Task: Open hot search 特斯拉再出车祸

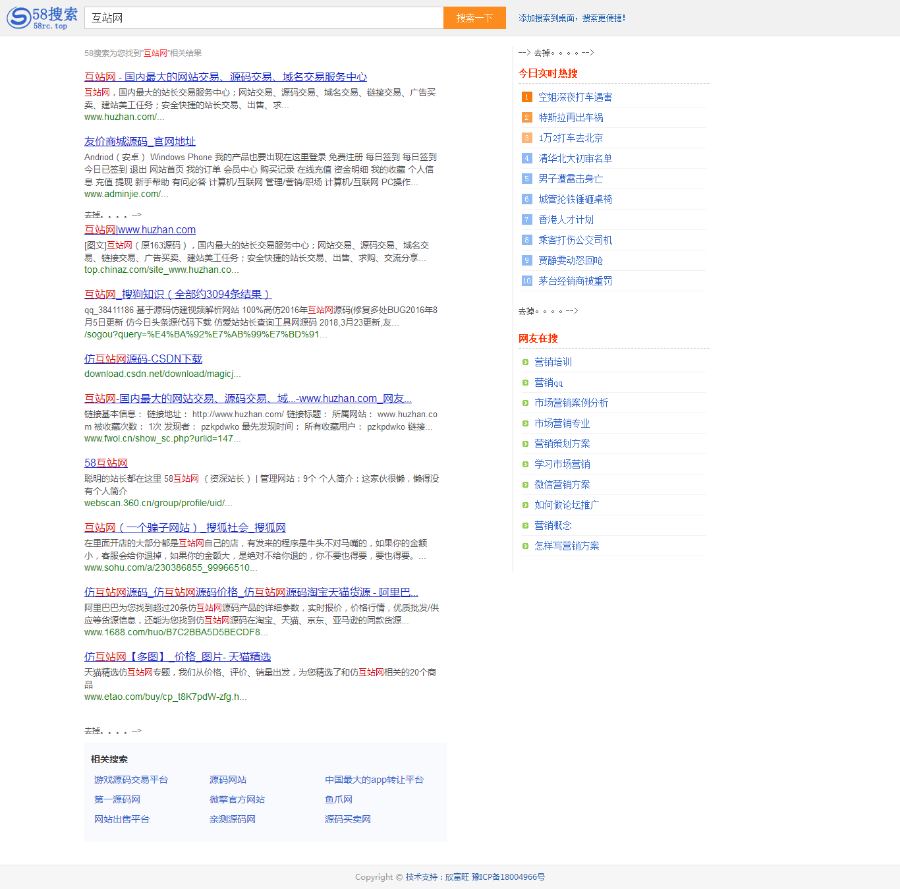Action: point(571,118)
